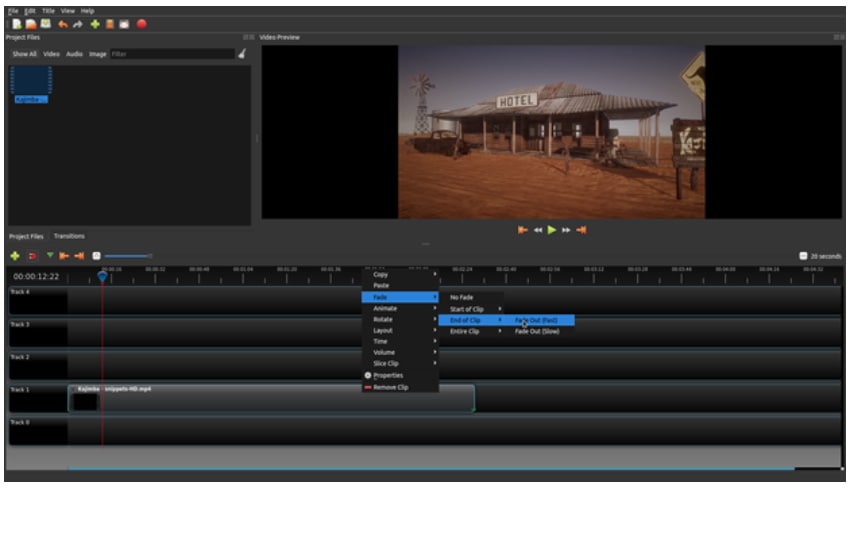Expand the Copy submenu
Viewport: 852px width, 538px height.
400,274
